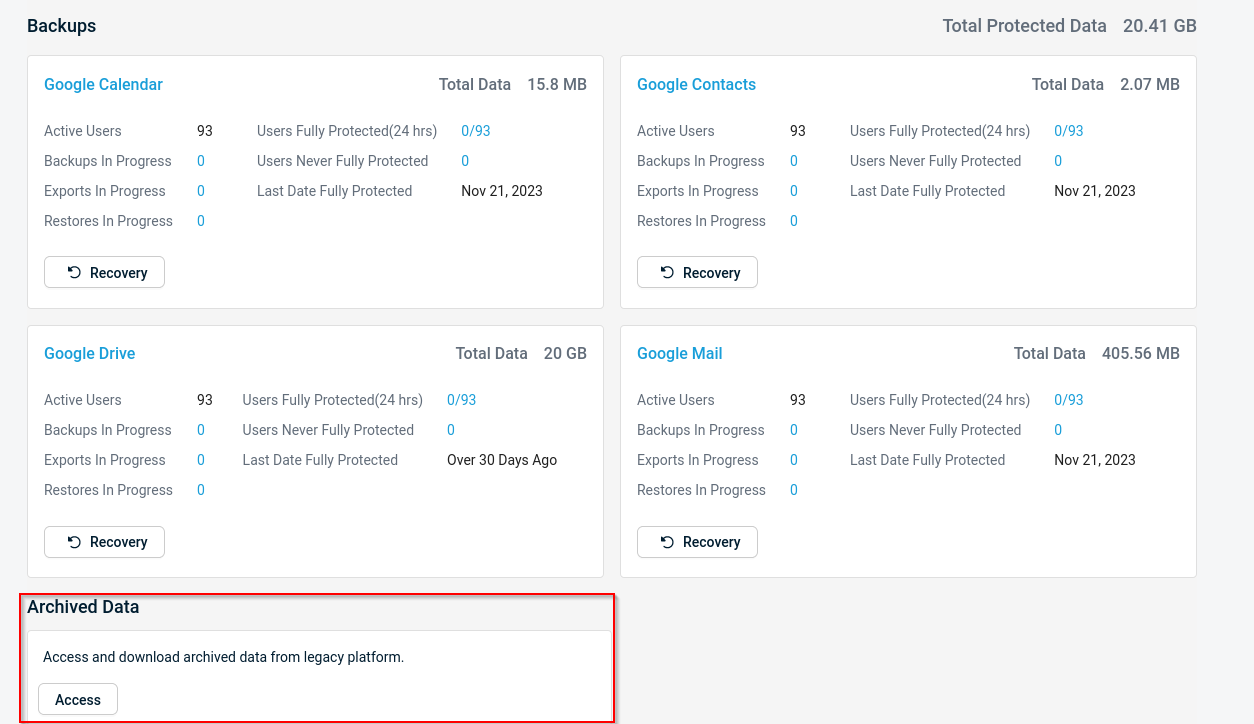Start Recovery for Google Mail
Image resolution: width=1254 pixels, height=724 pixels.
[x=697, y=542]
